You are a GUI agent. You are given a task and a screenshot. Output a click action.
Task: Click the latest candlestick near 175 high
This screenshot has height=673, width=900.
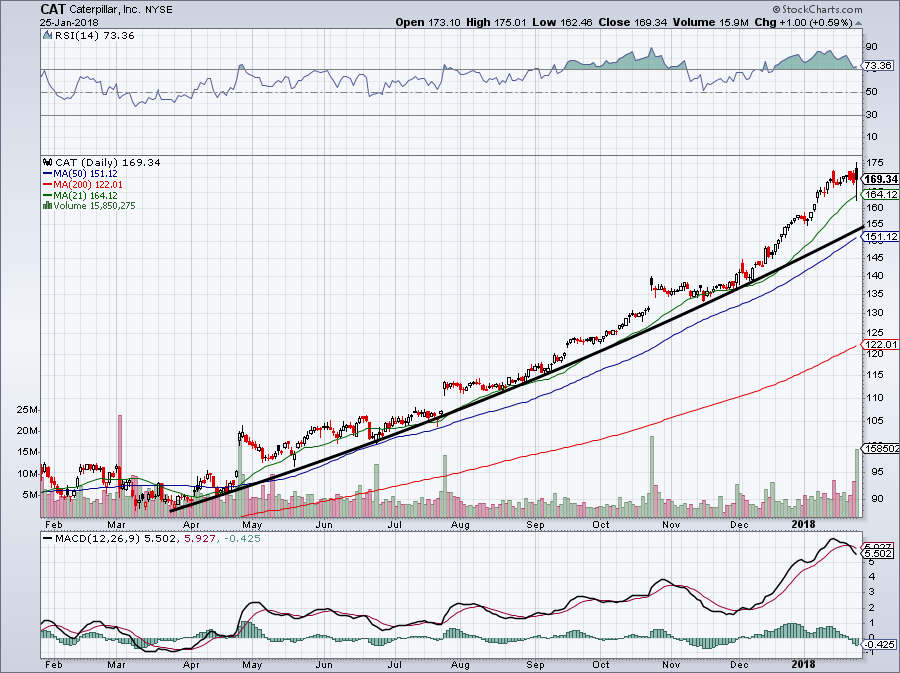857,181
